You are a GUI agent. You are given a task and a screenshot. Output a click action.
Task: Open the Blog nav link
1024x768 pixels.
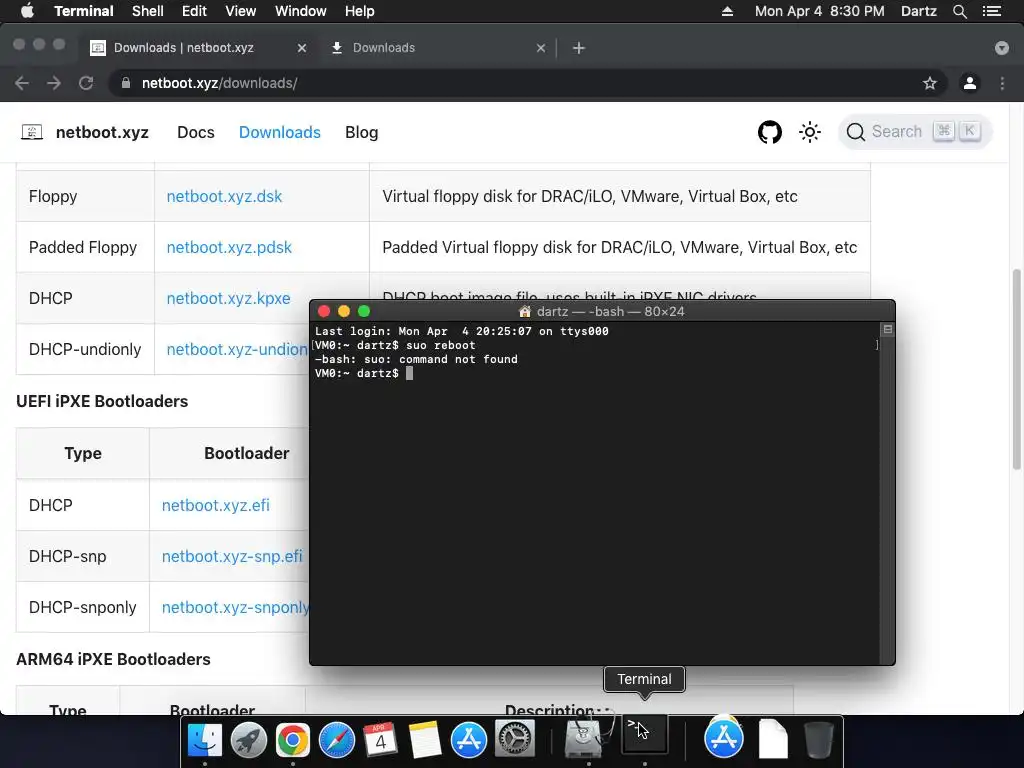361,132
